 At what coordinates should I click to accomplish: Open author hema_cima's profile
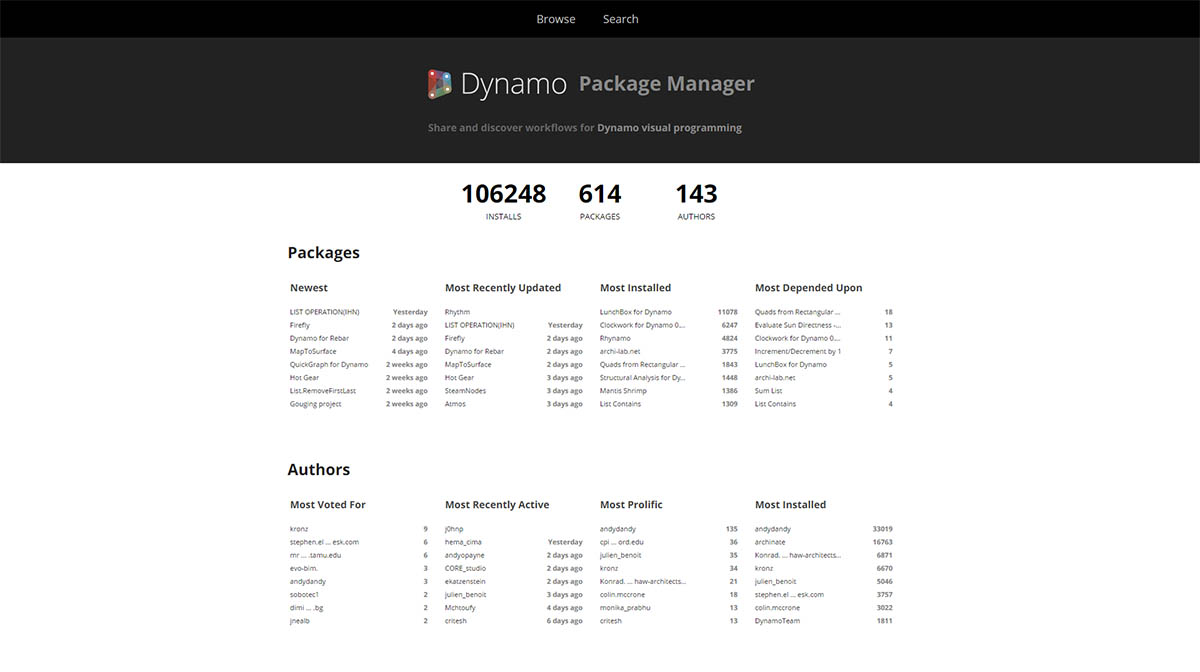pos(465,542)
